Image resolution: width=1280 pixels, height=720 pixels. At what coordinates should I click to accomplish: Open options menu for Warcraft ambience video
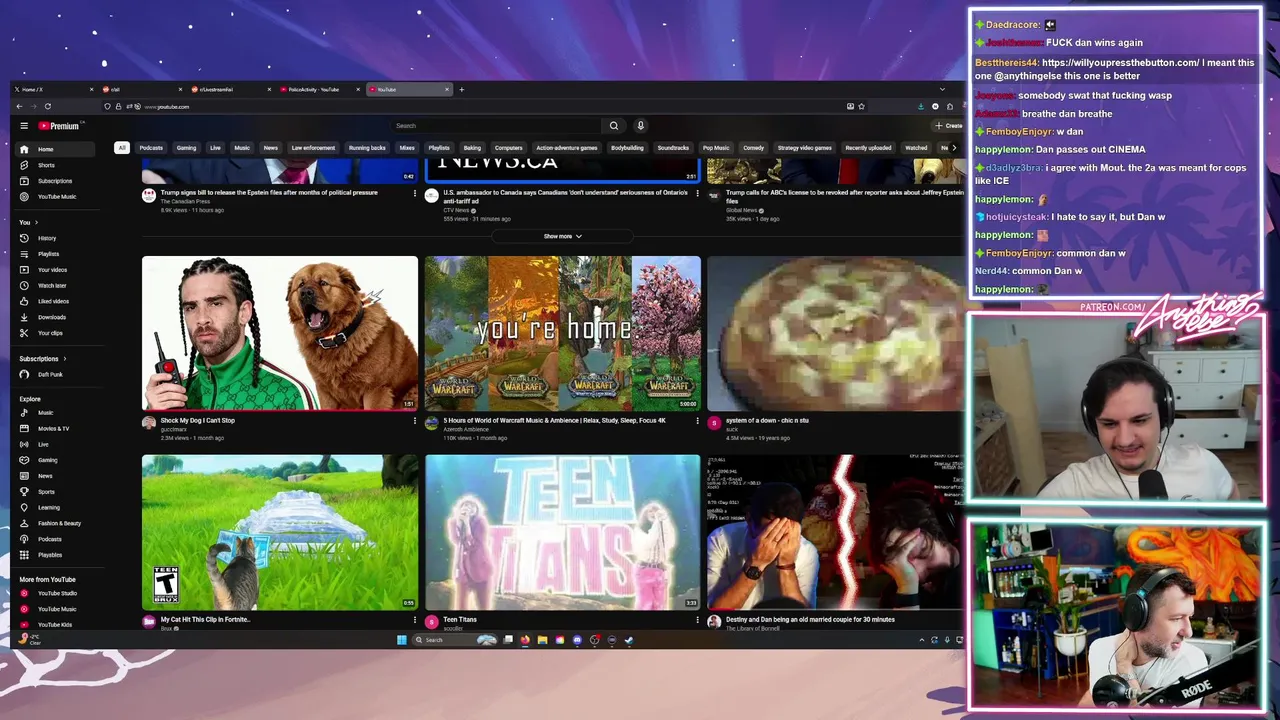(x=698, y=421)
